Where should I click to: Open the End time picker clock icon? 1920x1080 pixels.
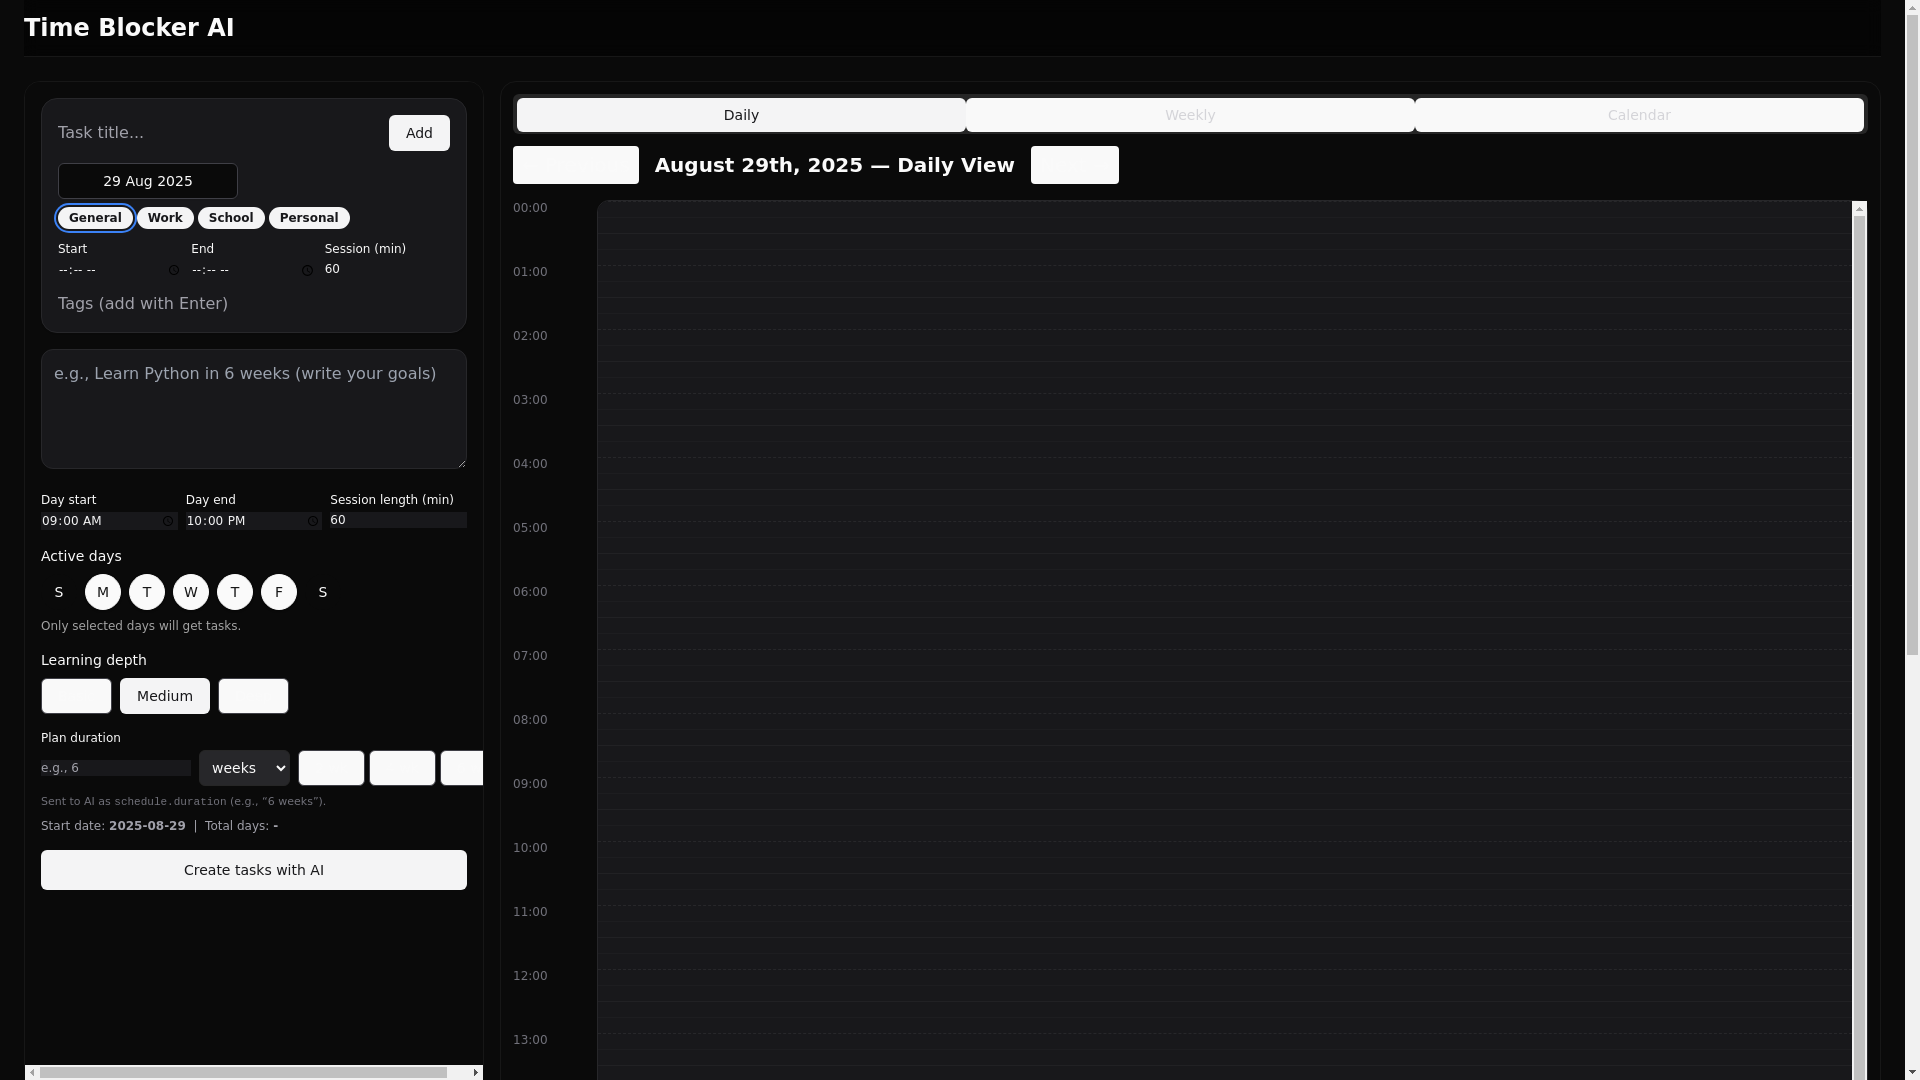(x=307, y=270)
